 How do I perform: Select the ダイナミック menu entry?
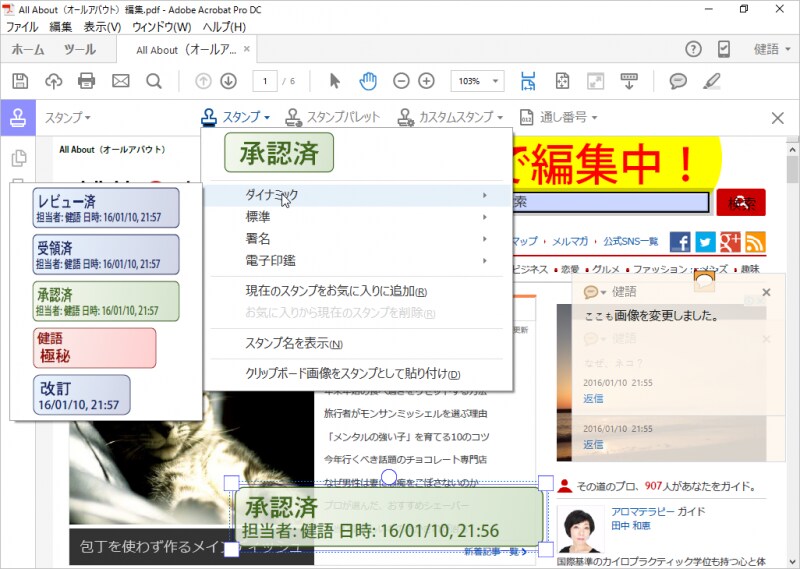pyautogui.click(x=357, y=195)
